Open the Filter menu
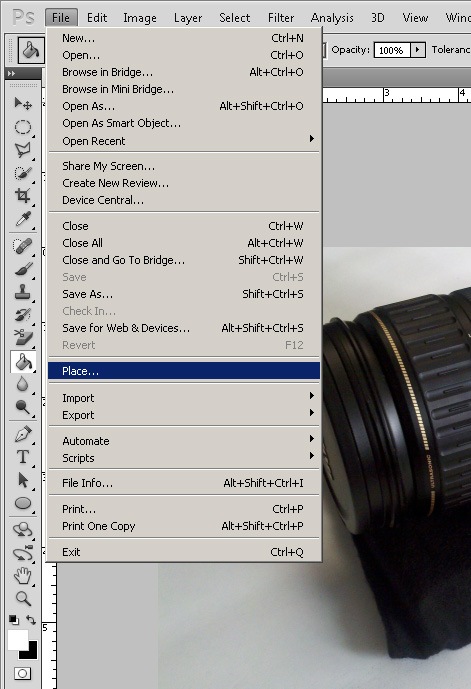 tap(281, 18)
